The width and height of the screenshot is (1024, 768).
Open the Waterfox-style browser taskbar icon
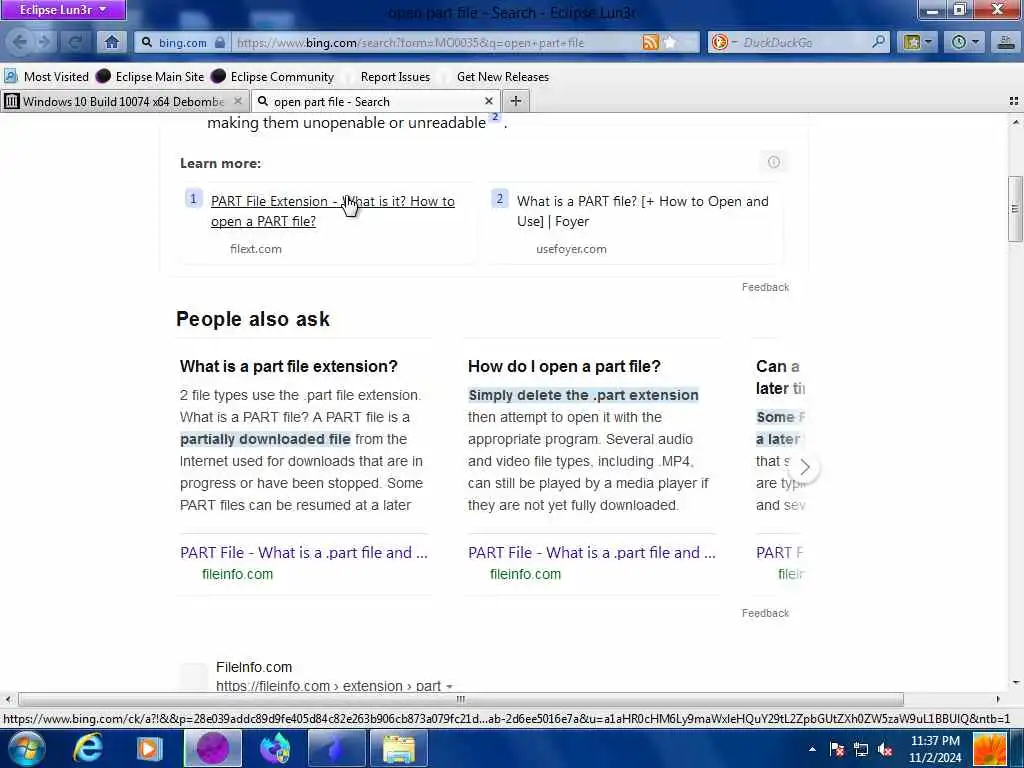pos(275,748)
